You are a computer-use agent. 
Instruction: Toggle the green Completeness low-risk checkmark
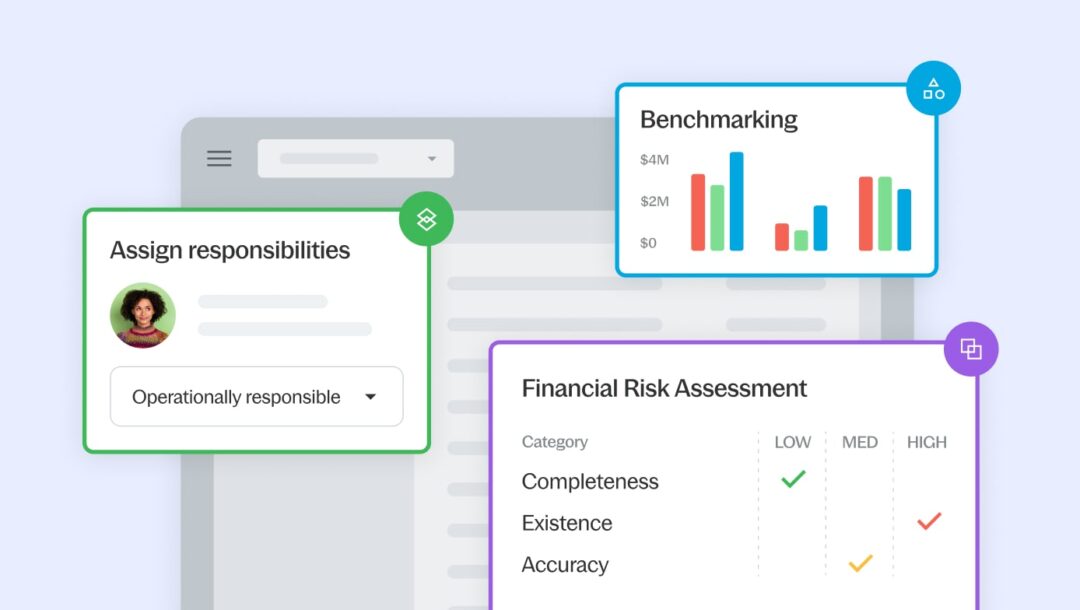[793, 480]
